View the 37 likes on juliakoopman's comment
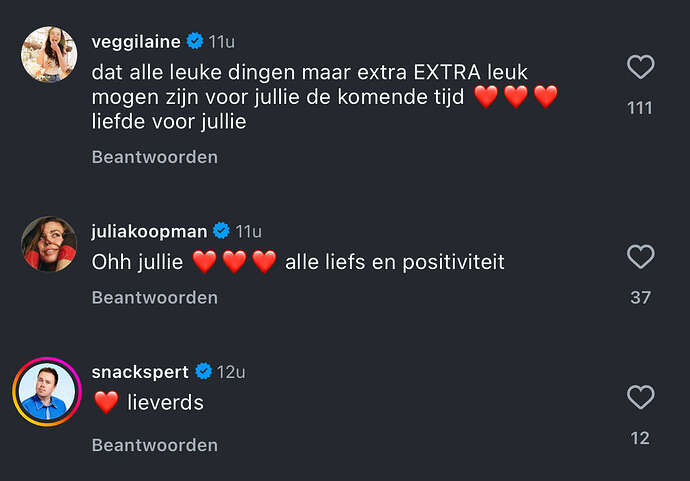690x481 pixels. click(x=640, y=297)
